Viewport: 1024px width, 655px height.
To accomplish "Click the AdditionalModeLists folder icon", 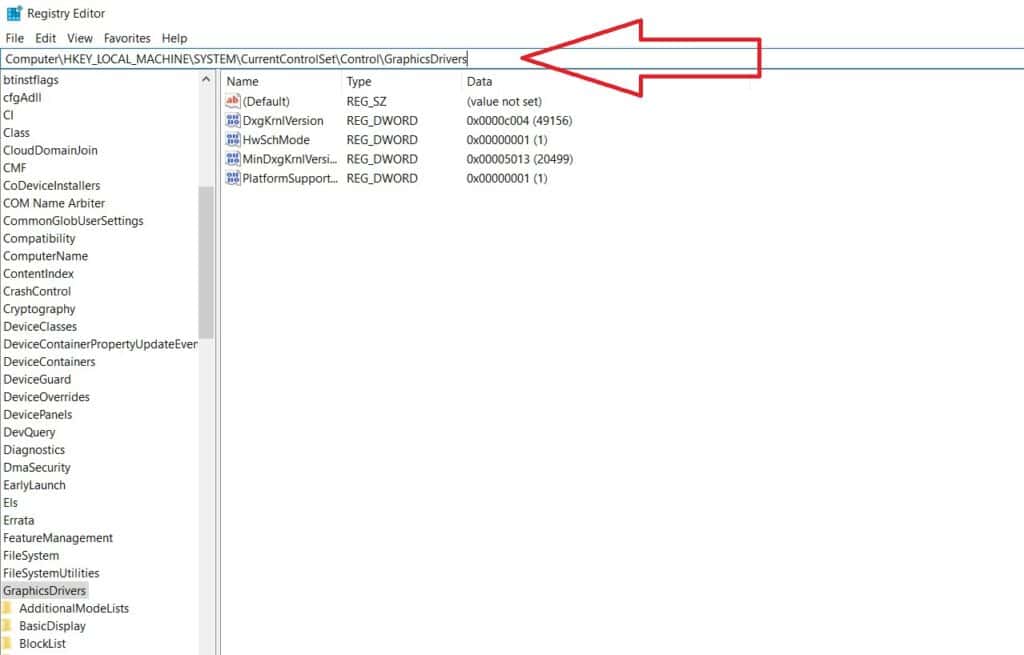I will tap(7, 608).
